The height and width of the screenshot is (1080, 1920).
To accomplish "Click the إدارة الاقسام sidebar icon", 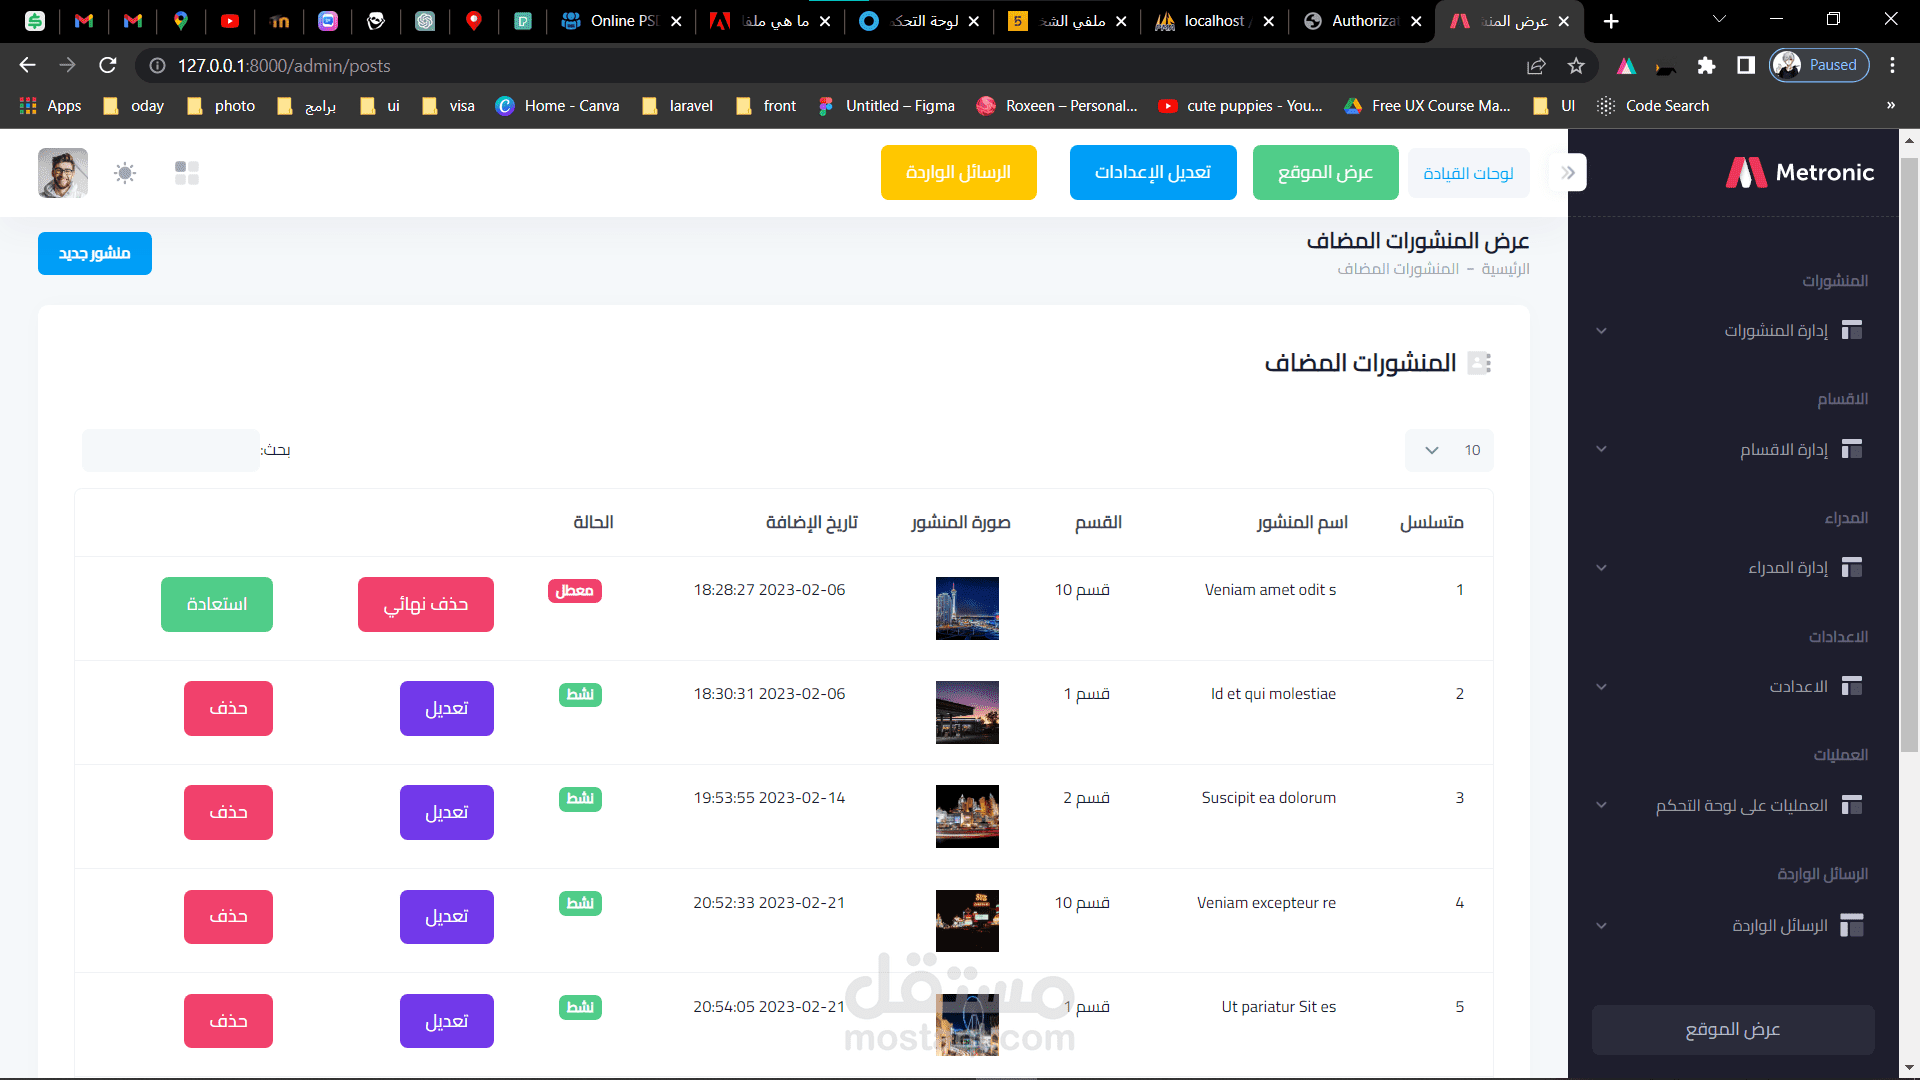I will [1852, 449].
